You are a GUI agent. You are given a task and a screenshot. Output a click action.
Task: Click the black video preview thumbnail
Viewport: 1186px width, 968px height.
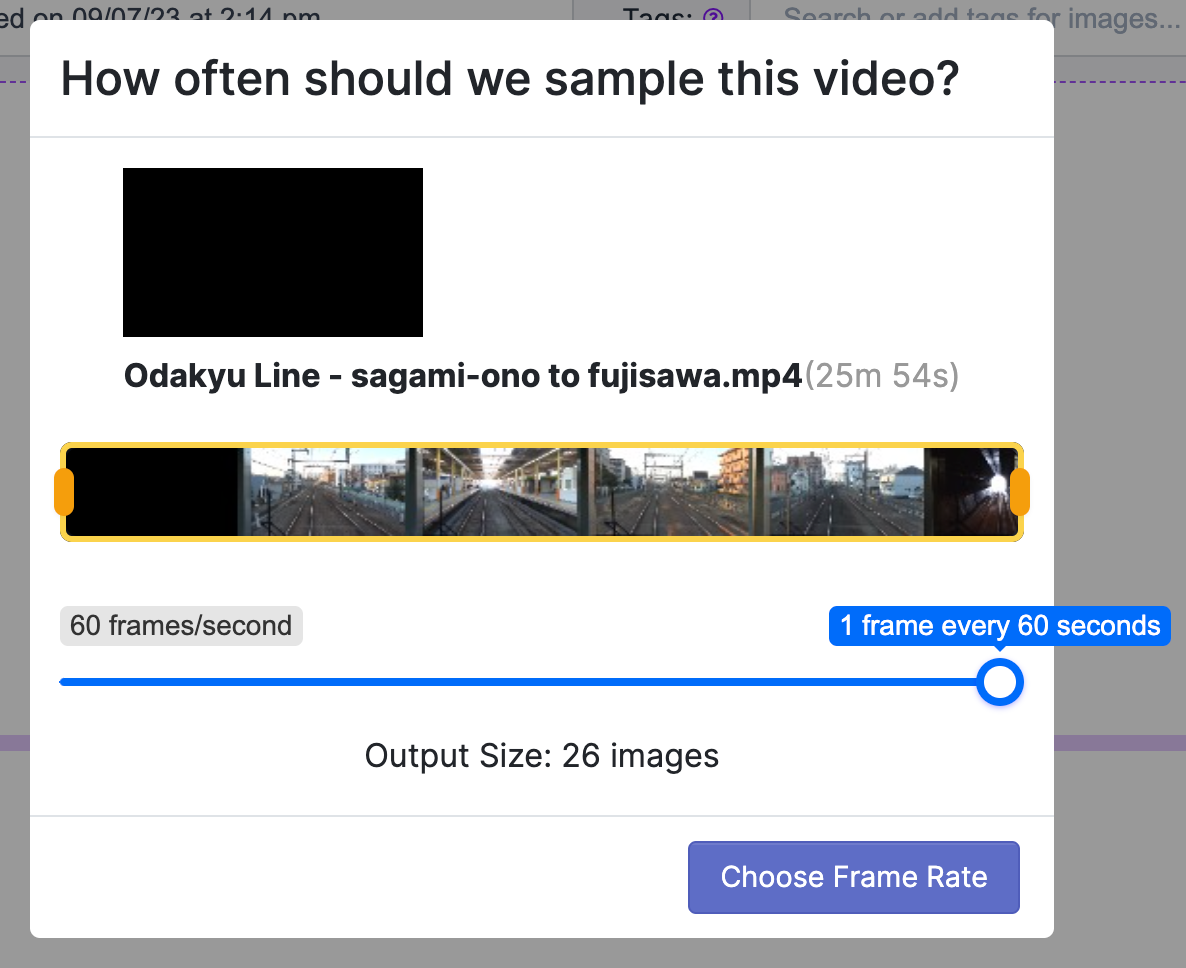pyautogui.click(x=273, y=252)
